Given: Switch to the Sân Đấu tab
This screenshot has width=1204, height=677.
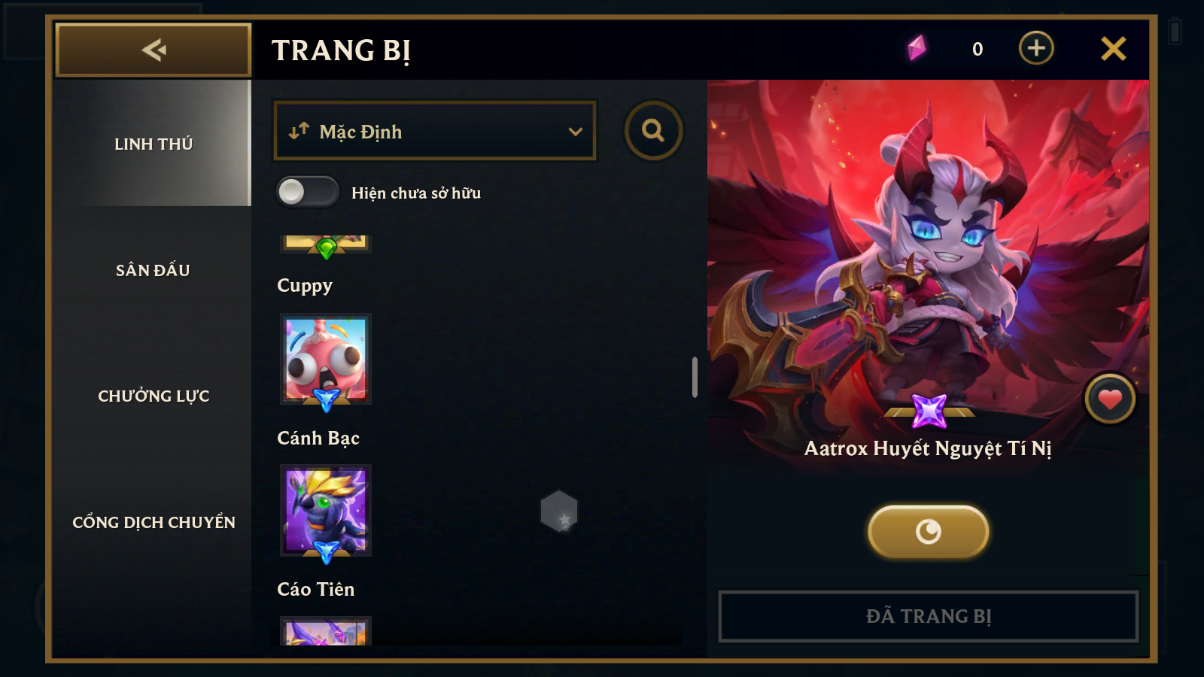Looking at the screenshot, I should [x=153, y=270].
